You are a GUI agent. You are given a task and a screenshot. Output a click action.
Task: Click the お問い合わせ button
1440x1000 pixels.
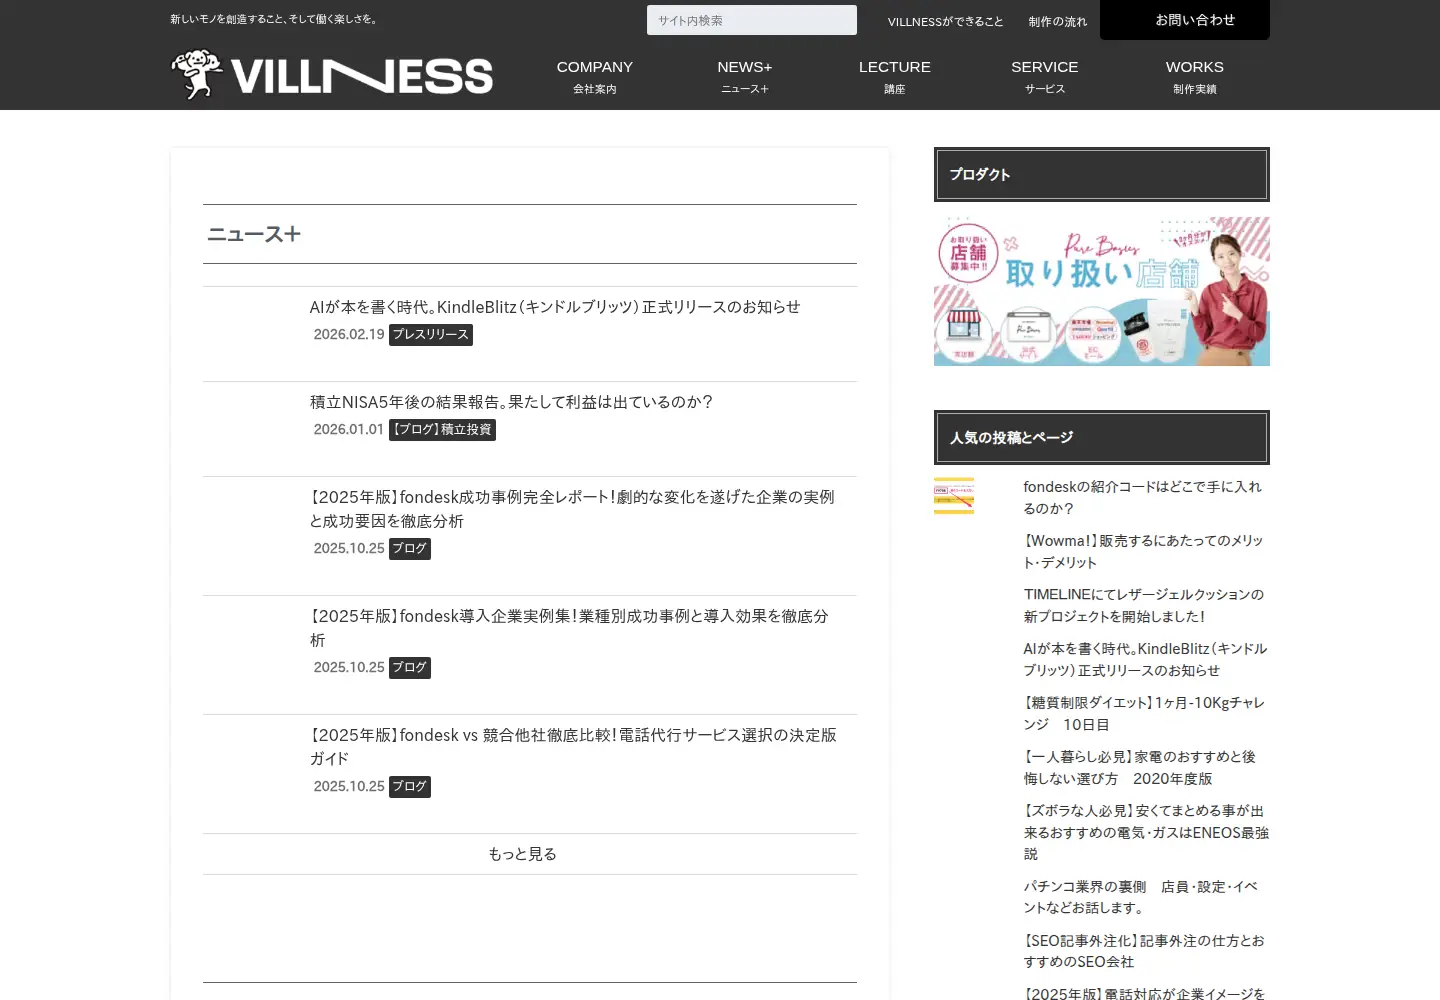coord(1185,20)
